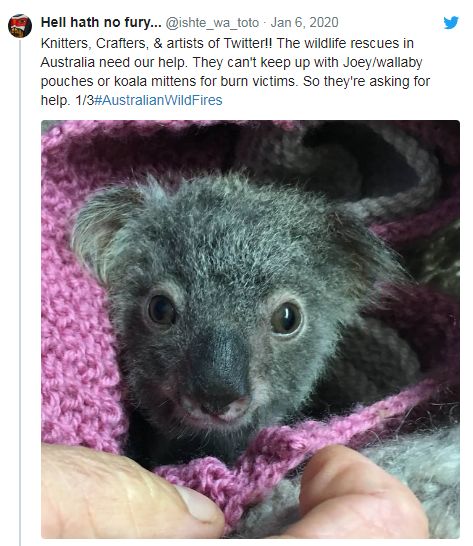Follow the #AustralianWildFires hashtag link
The width and height of the screenshot is (473, 546).
pos(158,100)
